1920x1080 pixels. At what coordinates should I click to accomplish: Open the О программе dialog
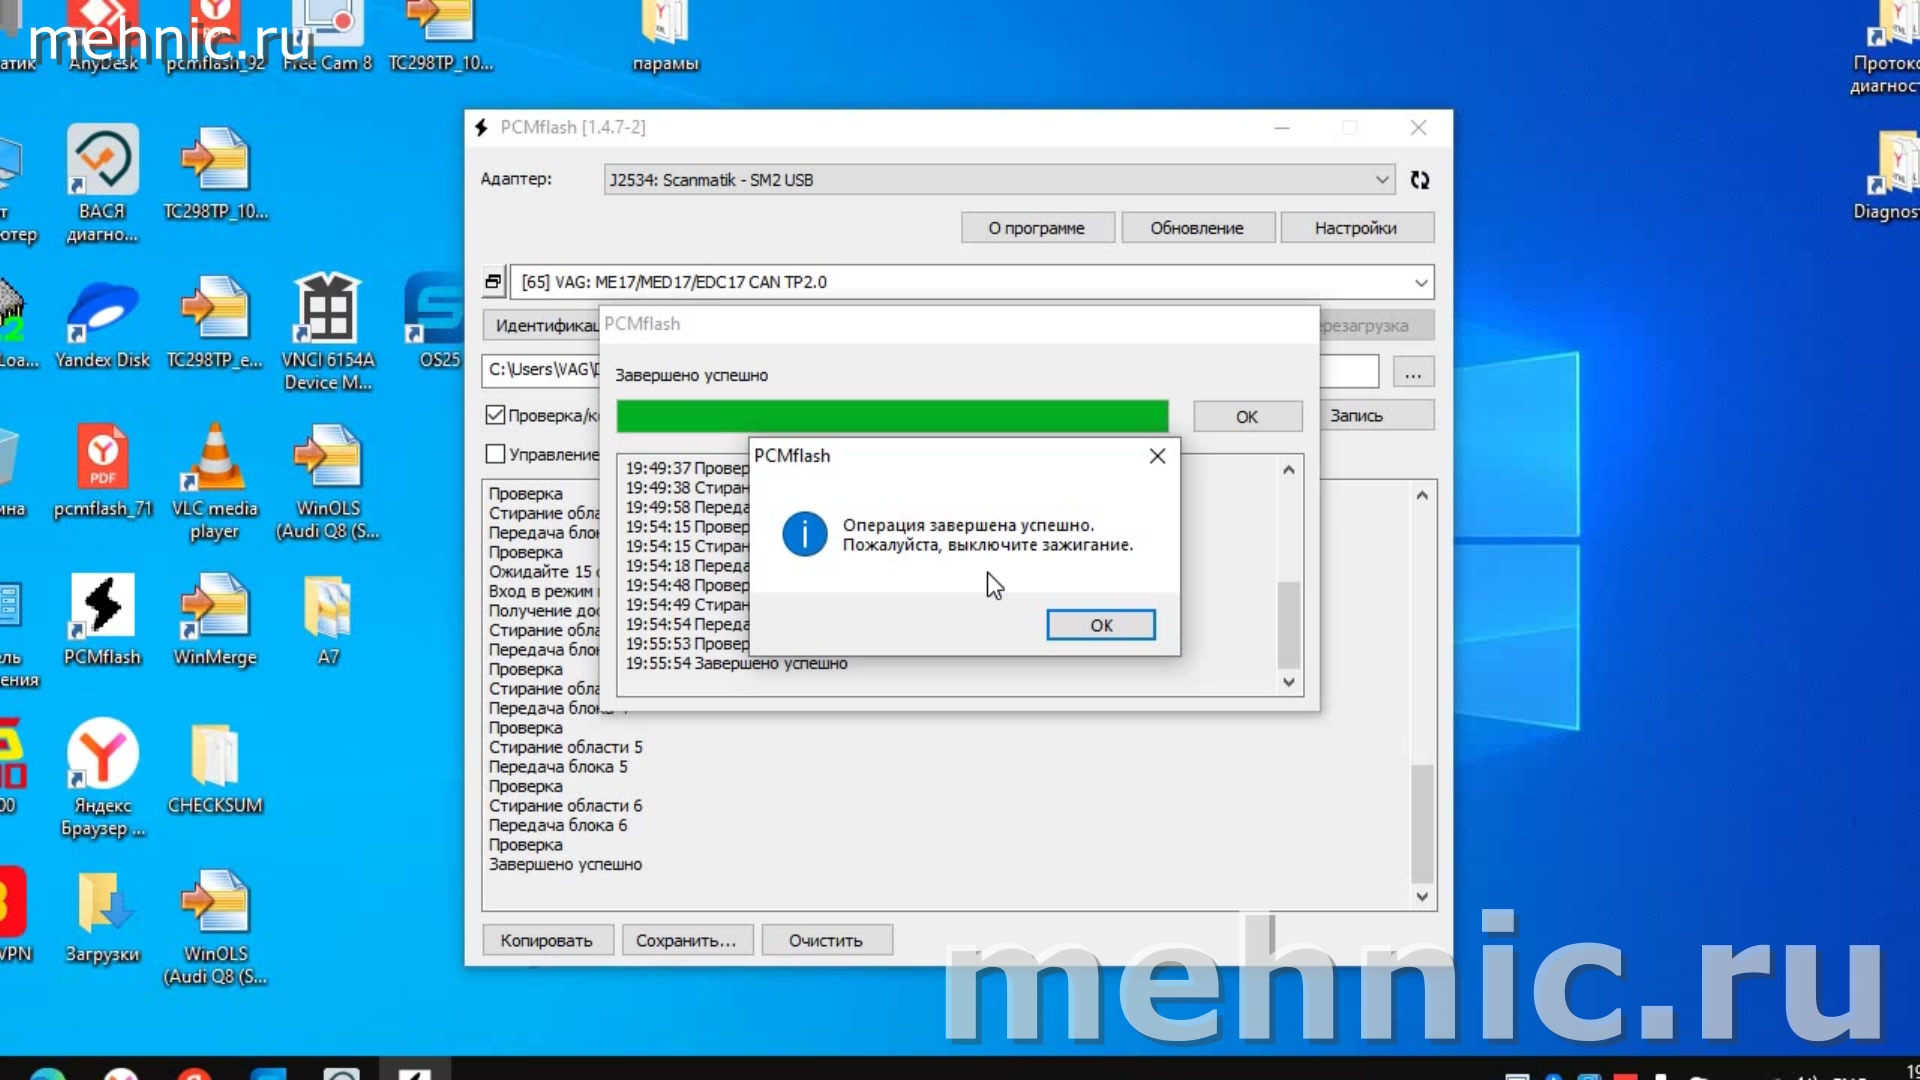tap(1037, 228)
